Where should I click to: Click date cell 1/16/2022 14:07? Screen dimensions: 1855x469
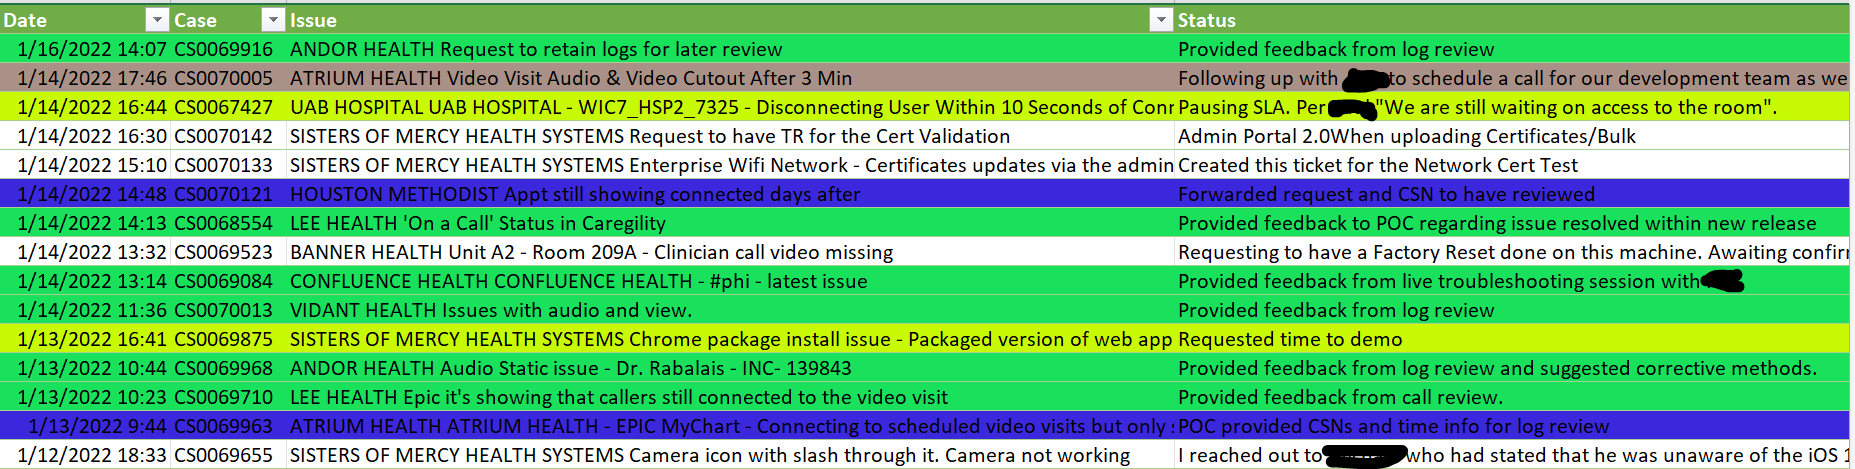pos(85,49)
